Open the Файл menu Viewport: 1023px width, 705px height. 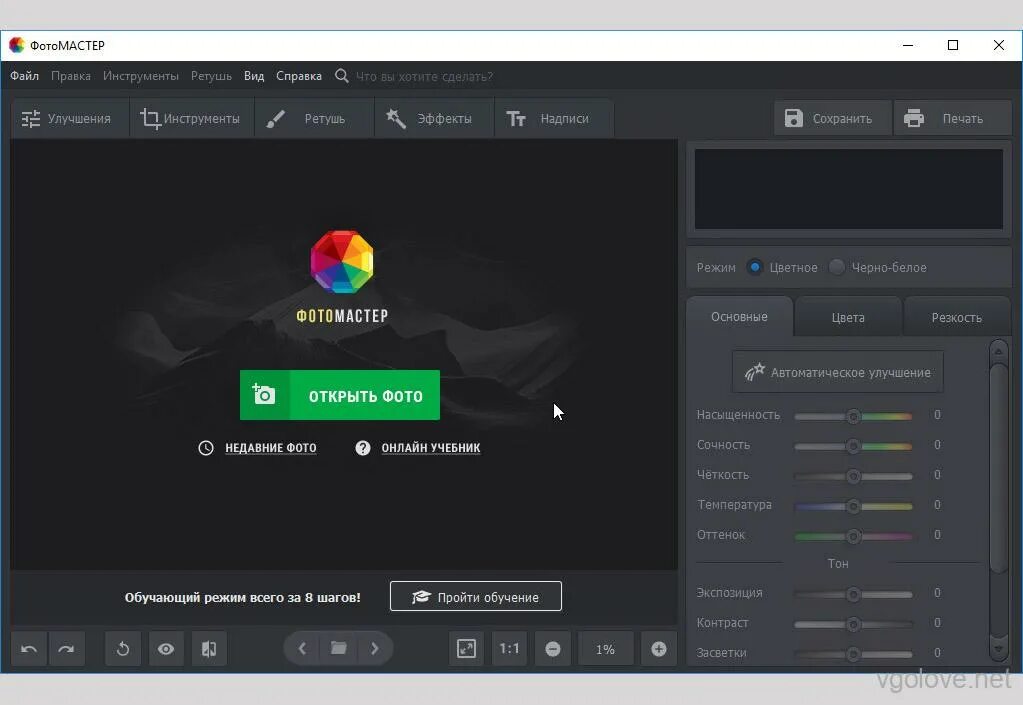tap(24, 76)
